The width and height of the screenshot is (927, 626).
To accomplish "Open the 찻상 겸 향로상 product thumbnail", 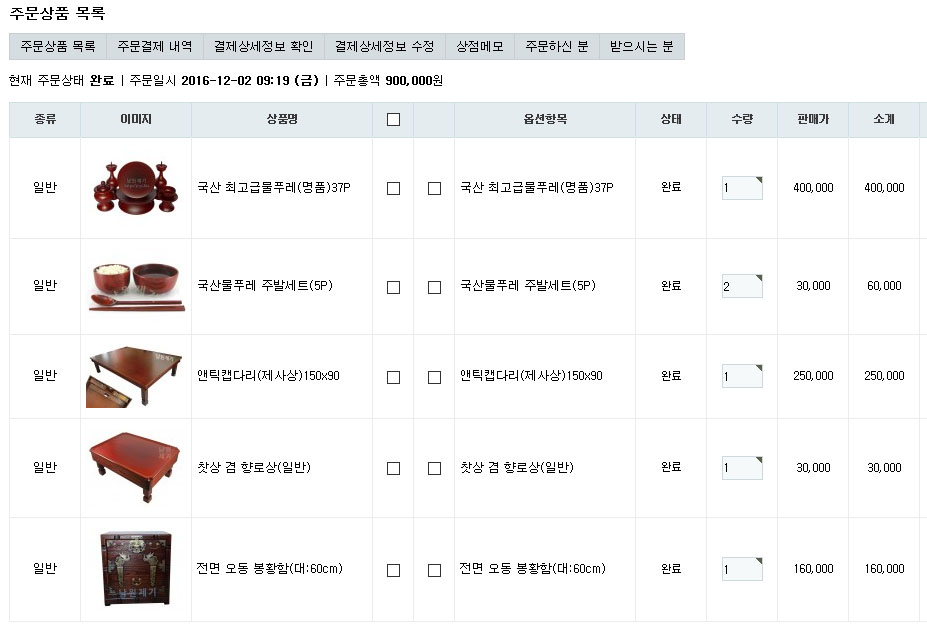I will coord(135,467).
